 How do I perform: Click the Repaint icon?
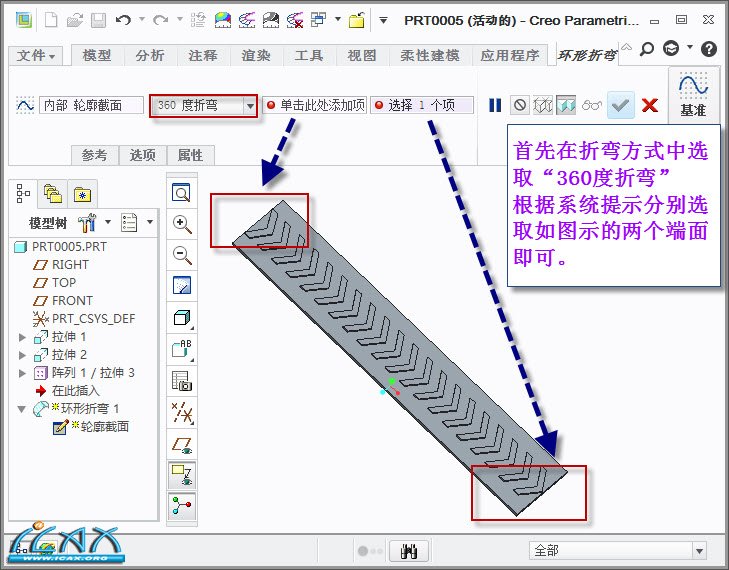tap(181, 285)
